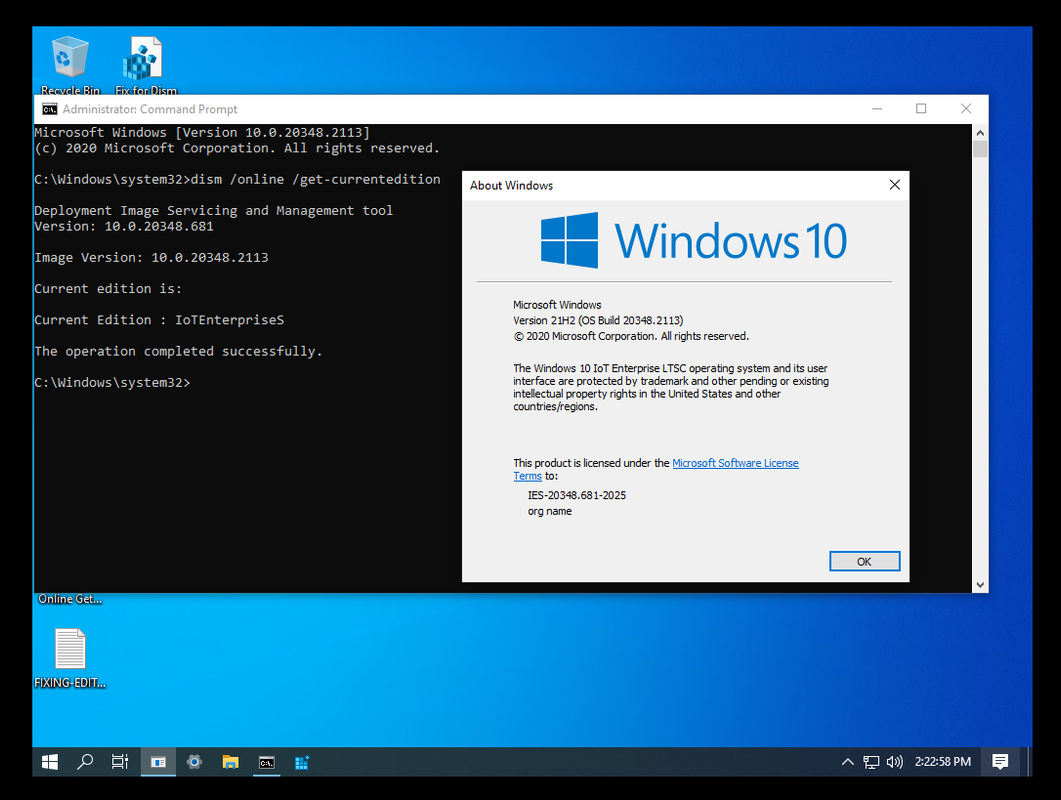
Task: Click the Command Prompt title bar icon
Action: (x=49, y=109)
